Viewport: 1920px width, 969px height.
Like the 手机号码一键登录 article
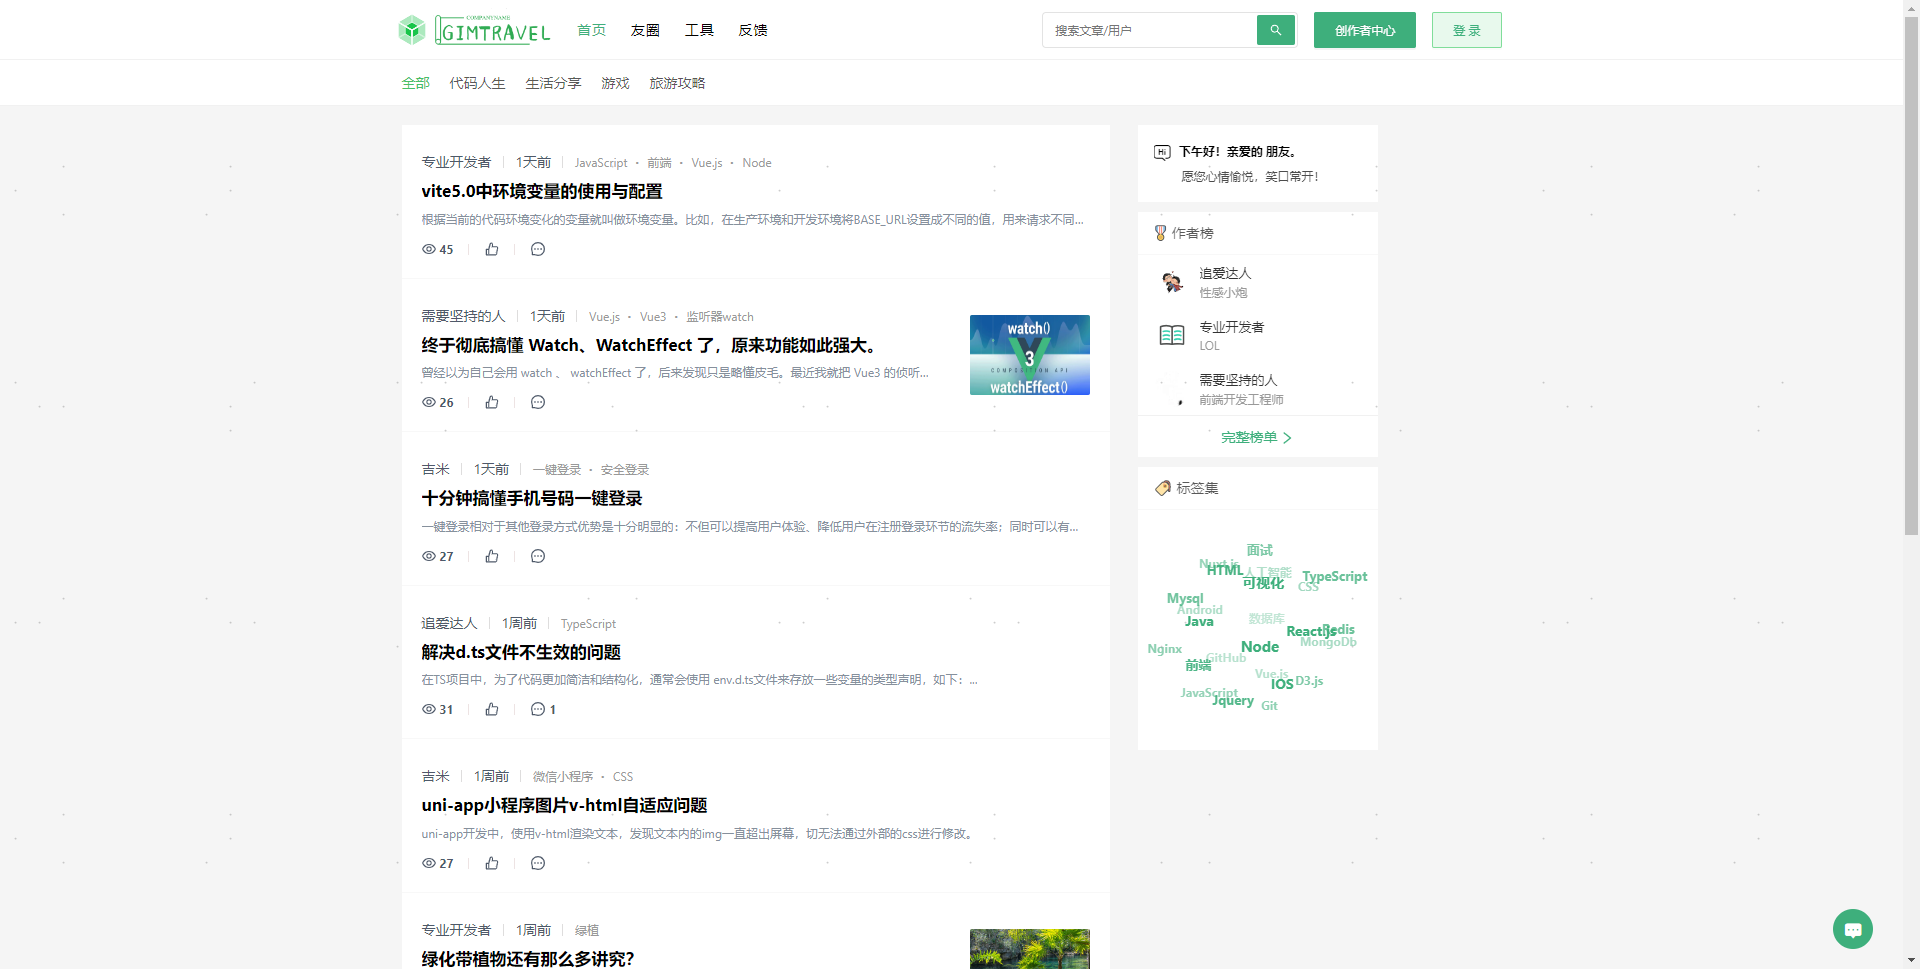point(492,556)
